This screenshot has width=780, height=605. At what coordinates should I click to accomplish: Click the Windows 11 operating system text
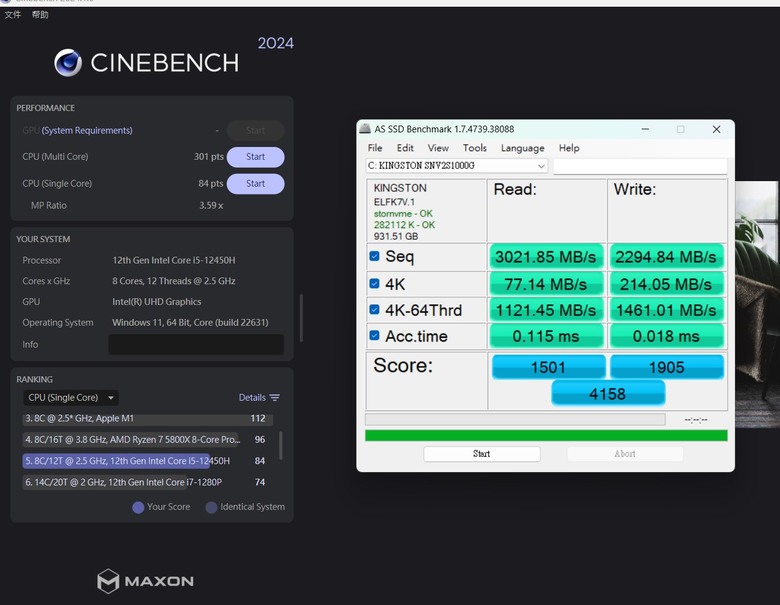(190, 322)
